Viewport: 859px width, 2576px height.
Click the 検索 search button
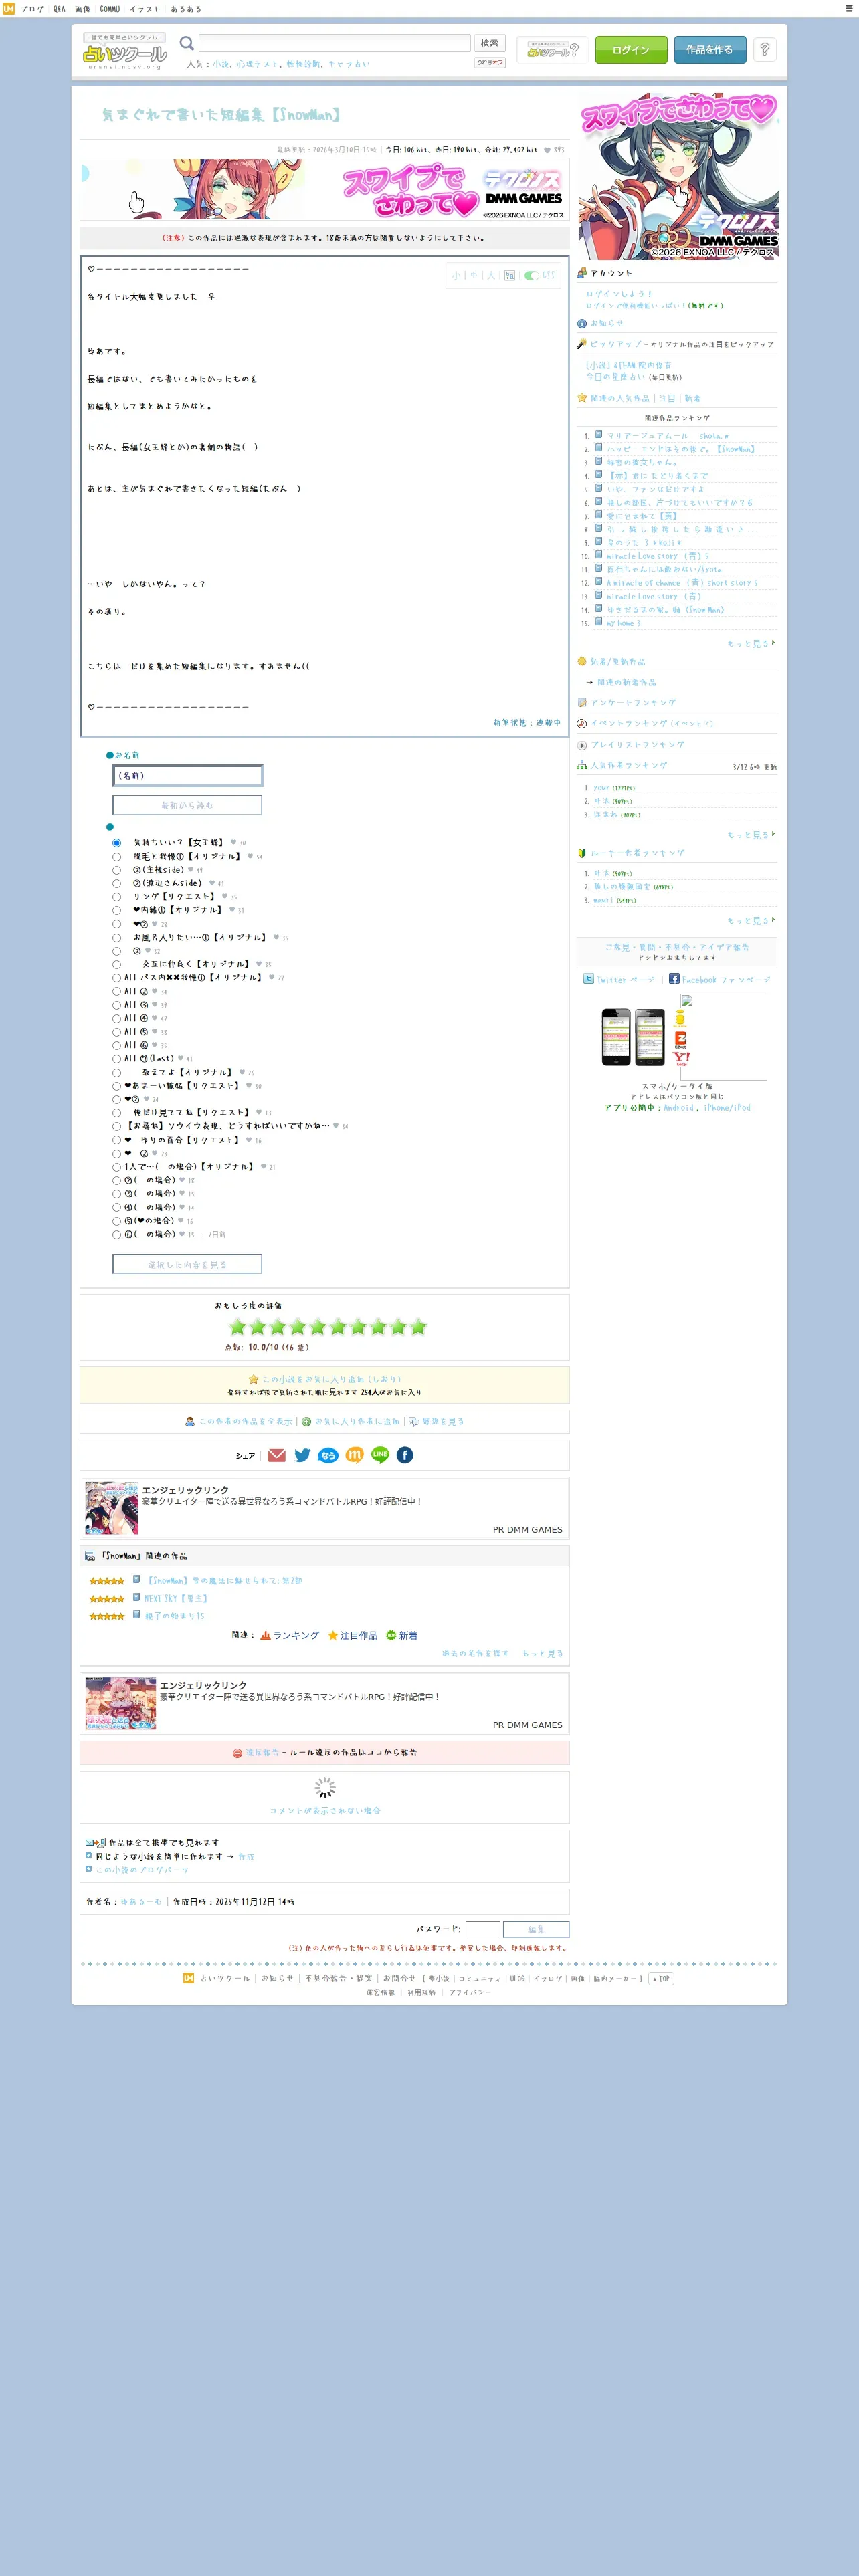tap(490, 43)
